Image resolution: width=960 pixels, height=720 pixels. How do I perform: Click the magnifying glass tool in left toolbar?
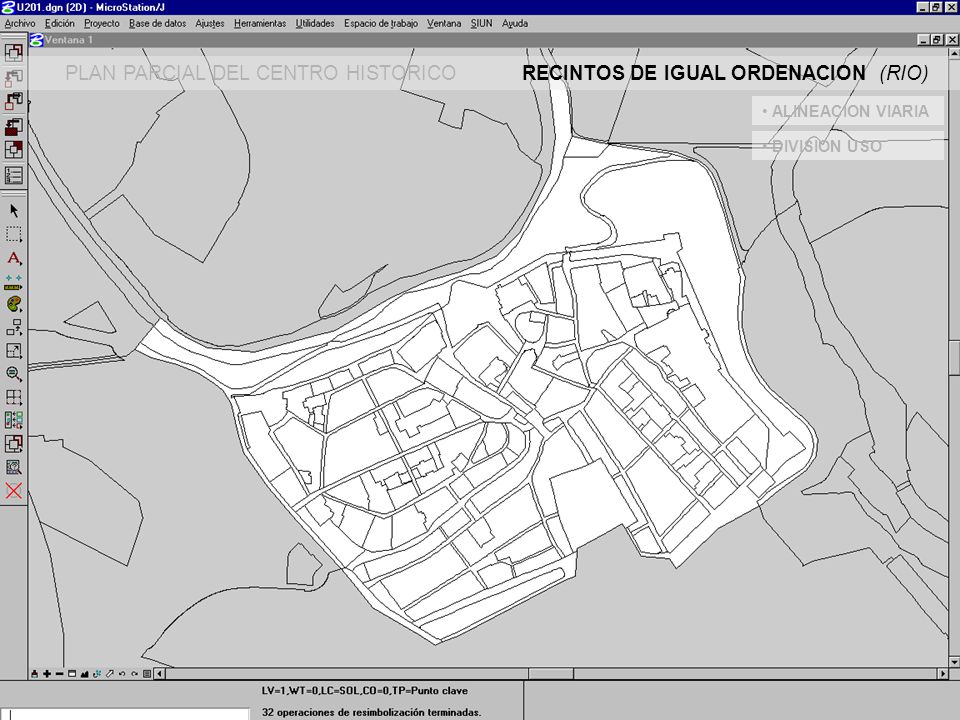click(13, 374)
